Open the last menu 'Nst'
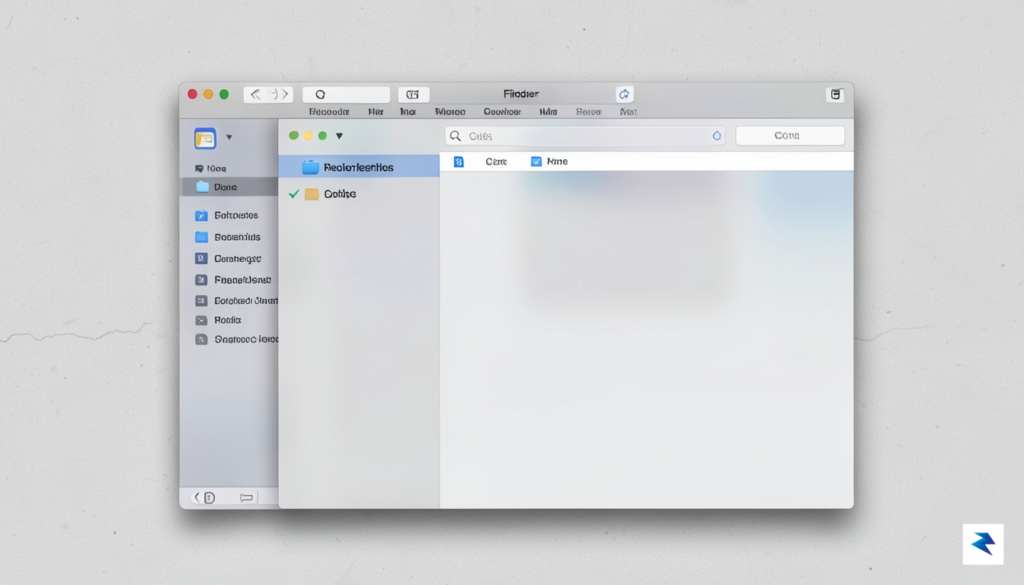The width and height of the screenshot is (1024, 585). click(628, 112)
